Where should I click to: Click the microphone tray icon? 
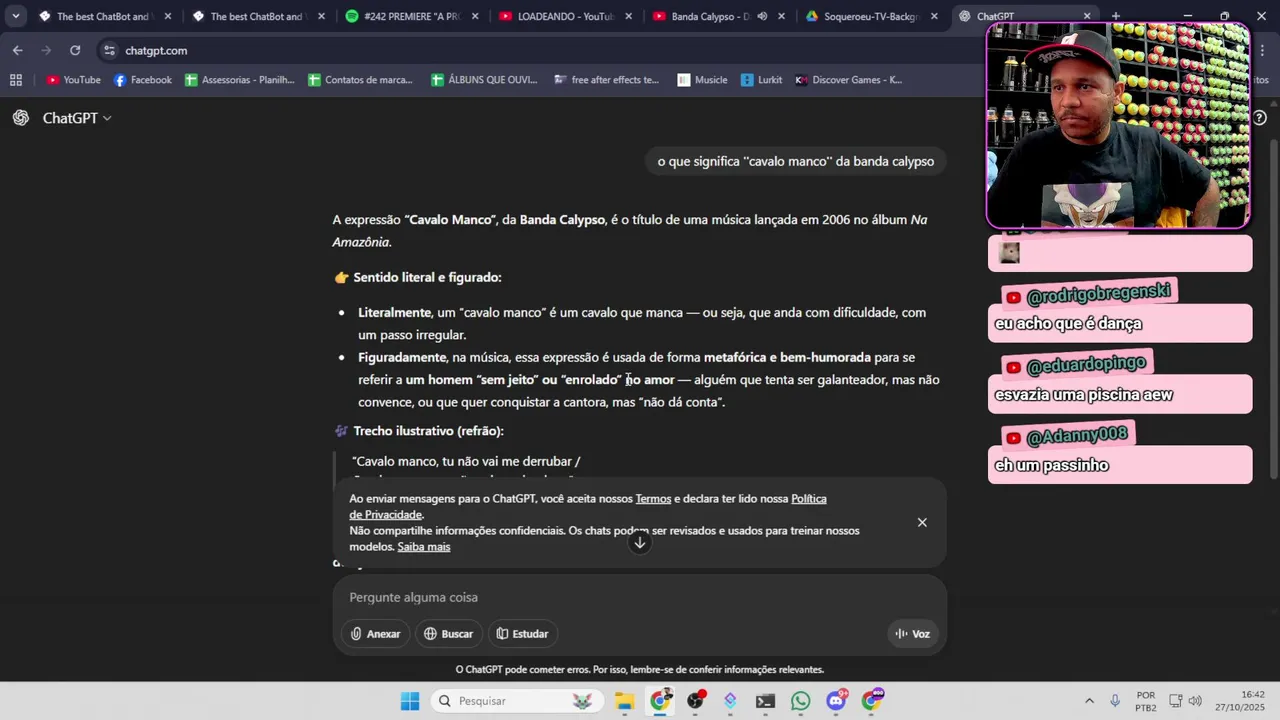pos(1116,701)
